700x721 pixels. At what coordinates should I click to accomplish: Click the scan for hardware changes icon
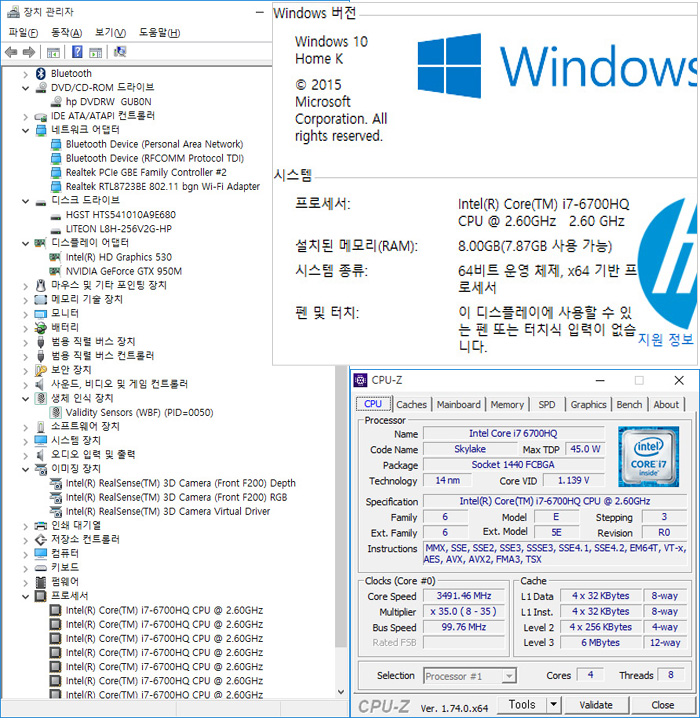pyautogui.click(x=120, y=52)
